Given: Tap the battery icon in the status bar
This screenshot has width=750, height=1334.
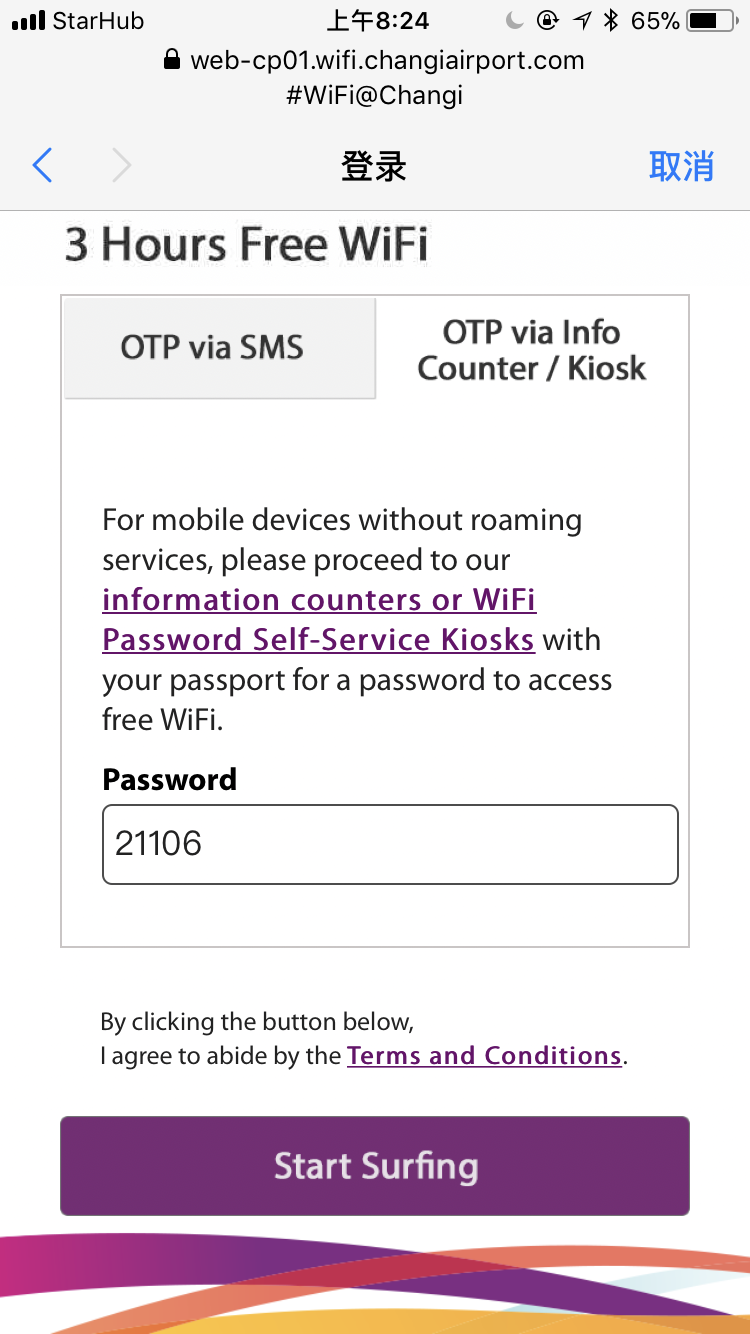Looking at the screenshot, I should point(710,21).
